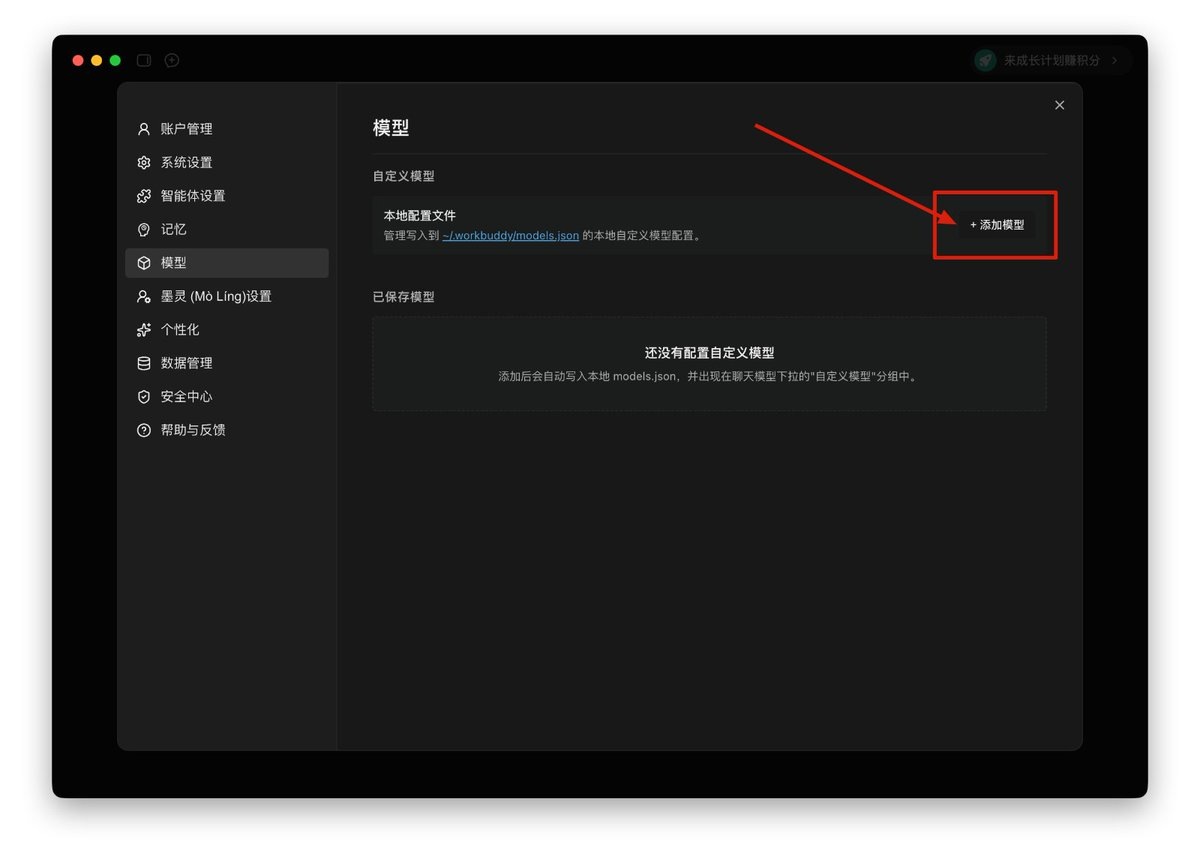Start a new chat with the plus bubble icon
The image size is (1200, 868).
pyautogui.click(x=172, y=60)
